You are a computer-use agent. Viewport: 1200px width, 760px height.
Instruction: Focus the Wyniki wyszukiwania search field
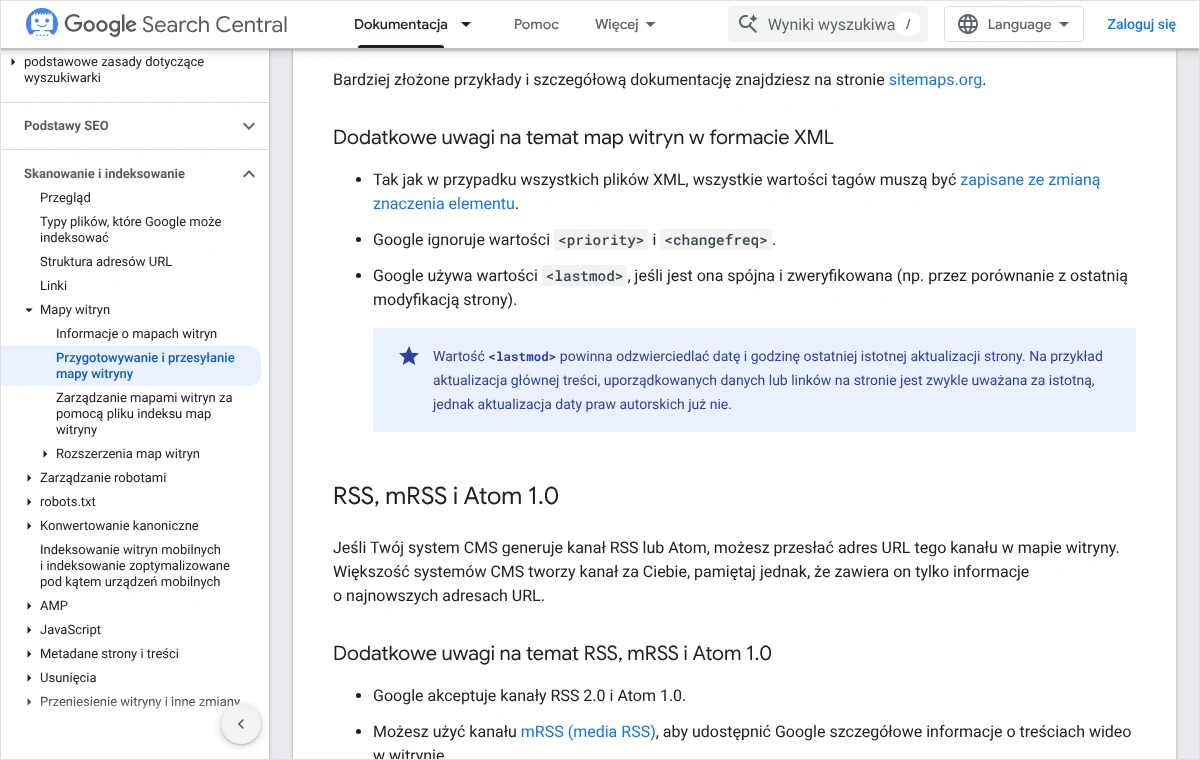pos(828,24)
